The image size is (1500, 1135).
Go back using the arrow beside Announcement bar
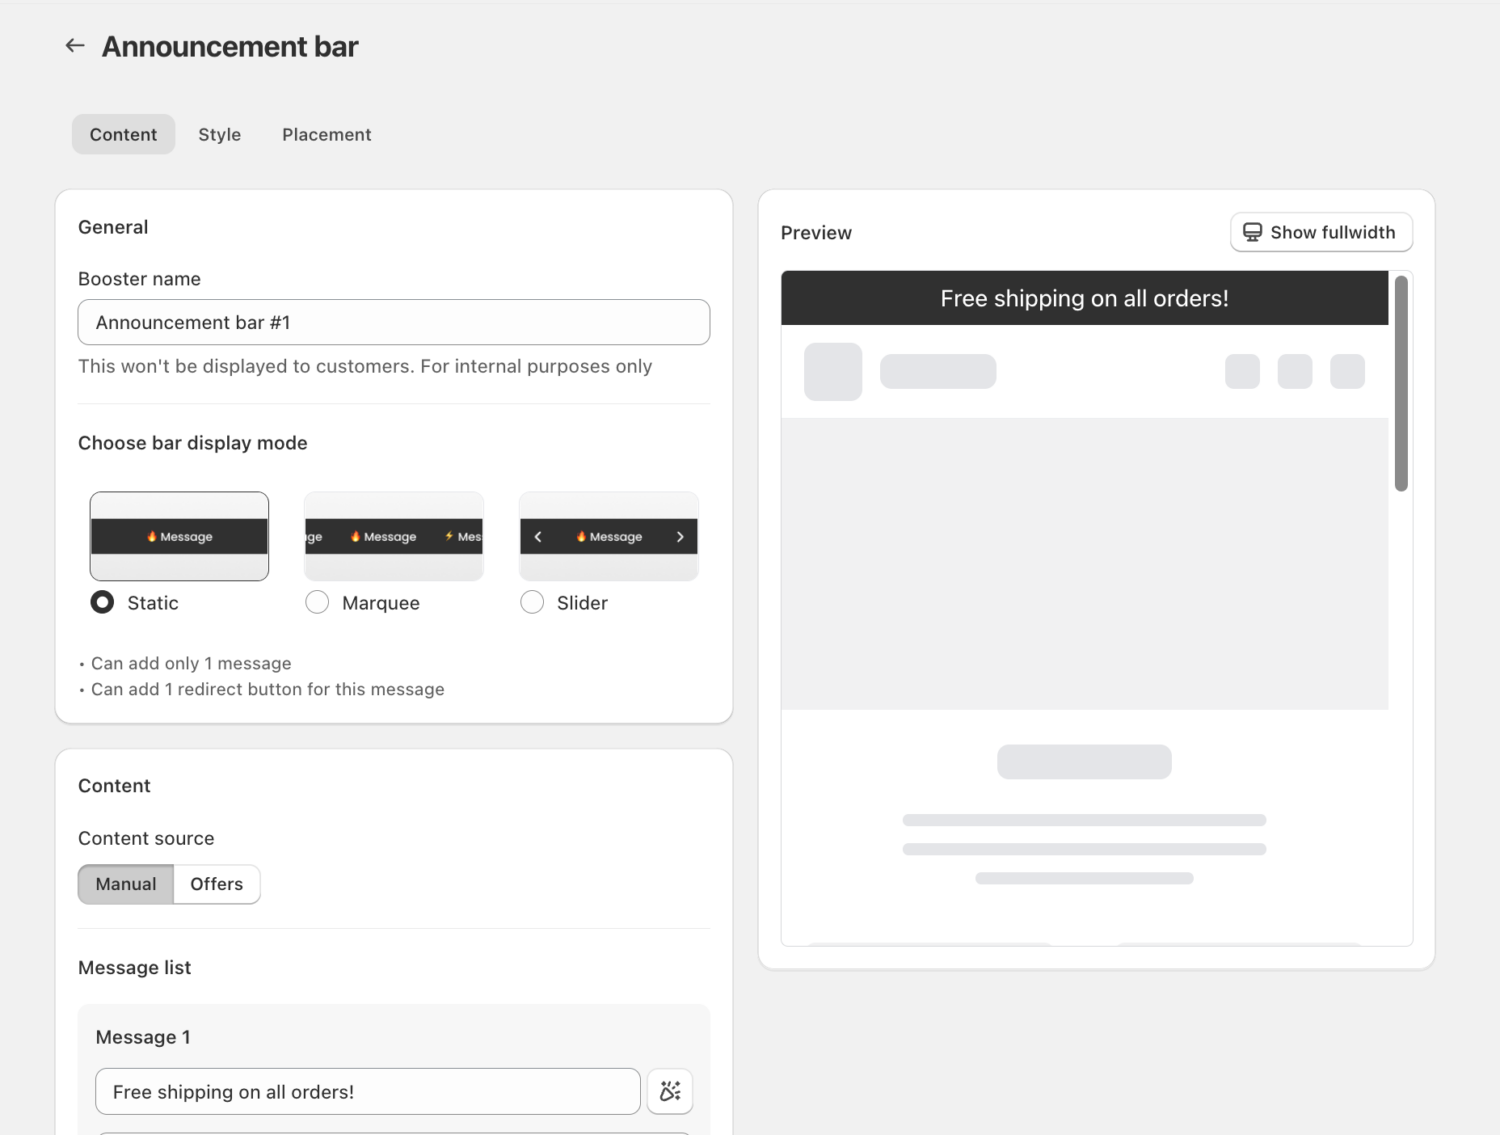click(75, 46)
